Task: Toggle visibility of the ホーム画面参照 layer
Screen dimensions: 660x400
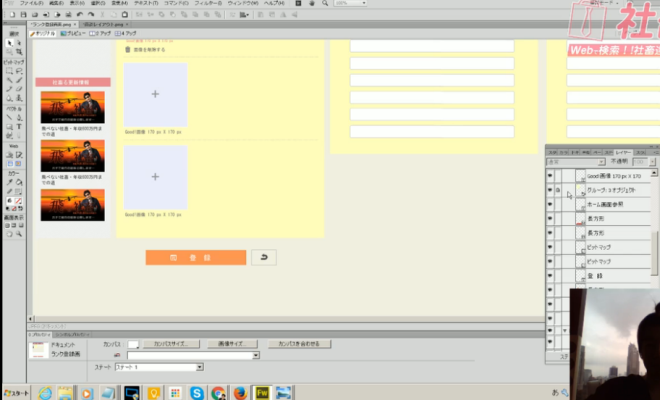Action: click(550, 204)
